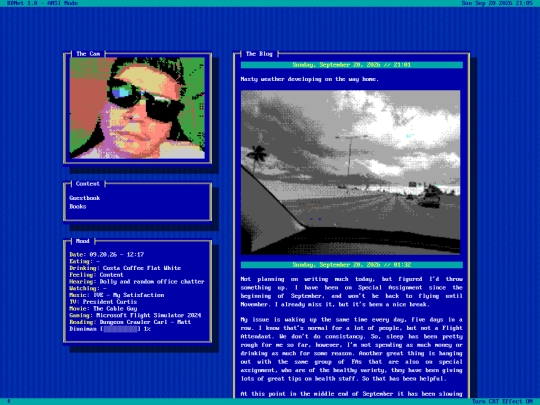Viewport: 540px width, 405px height.
Task: Click The Blog panel title
Action: (259, 54)
